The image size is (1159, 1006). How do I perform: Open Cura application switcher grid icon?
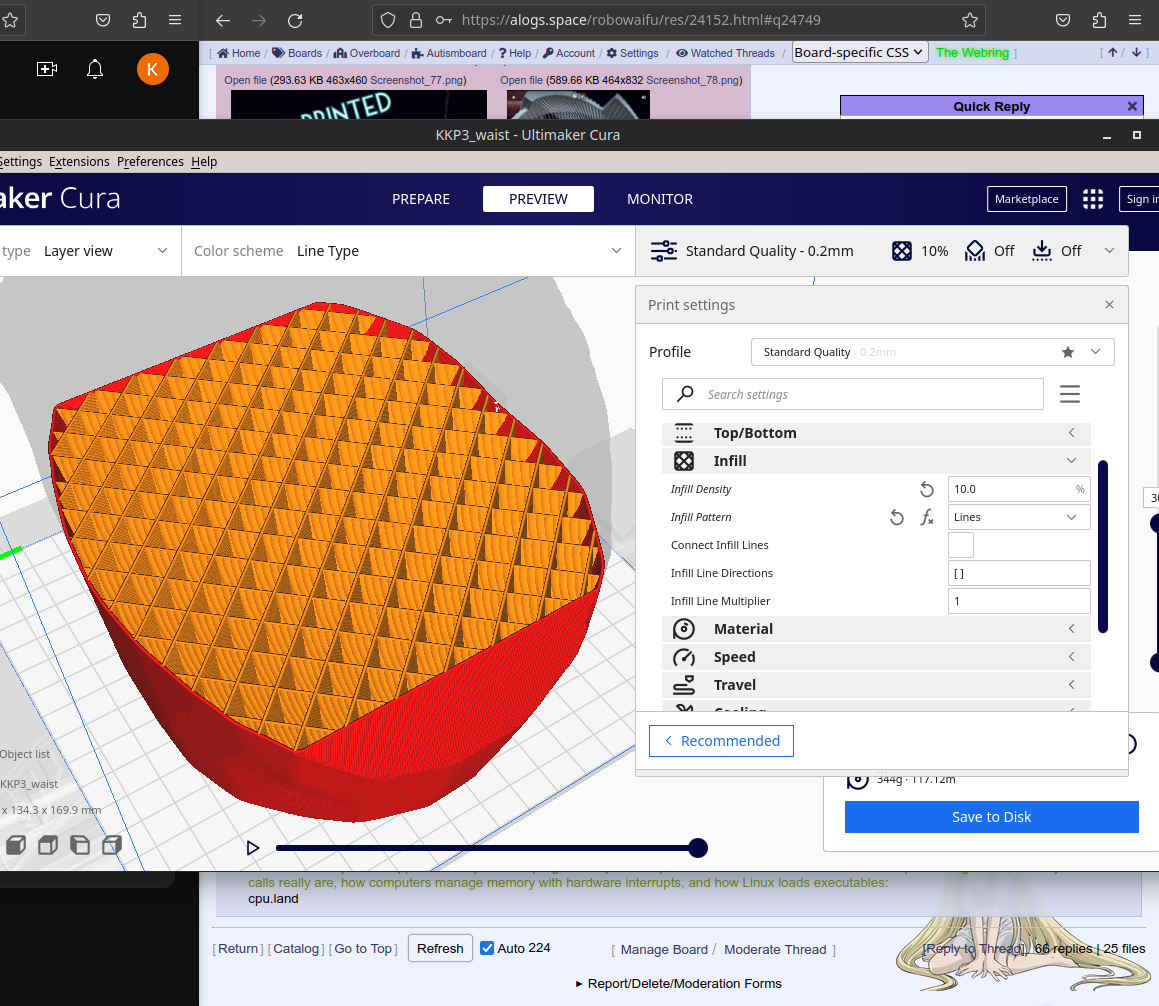click(1092, 199)
